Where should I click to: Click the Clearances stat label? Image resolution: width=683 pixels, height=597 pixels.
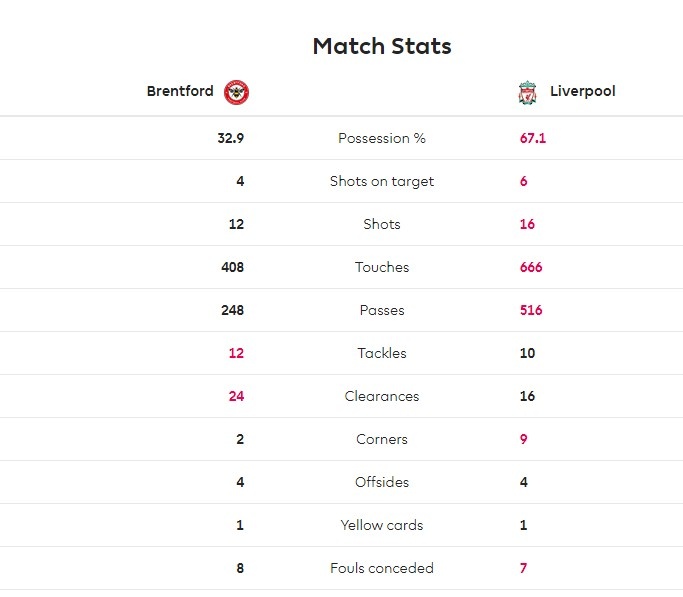point(382,396)
